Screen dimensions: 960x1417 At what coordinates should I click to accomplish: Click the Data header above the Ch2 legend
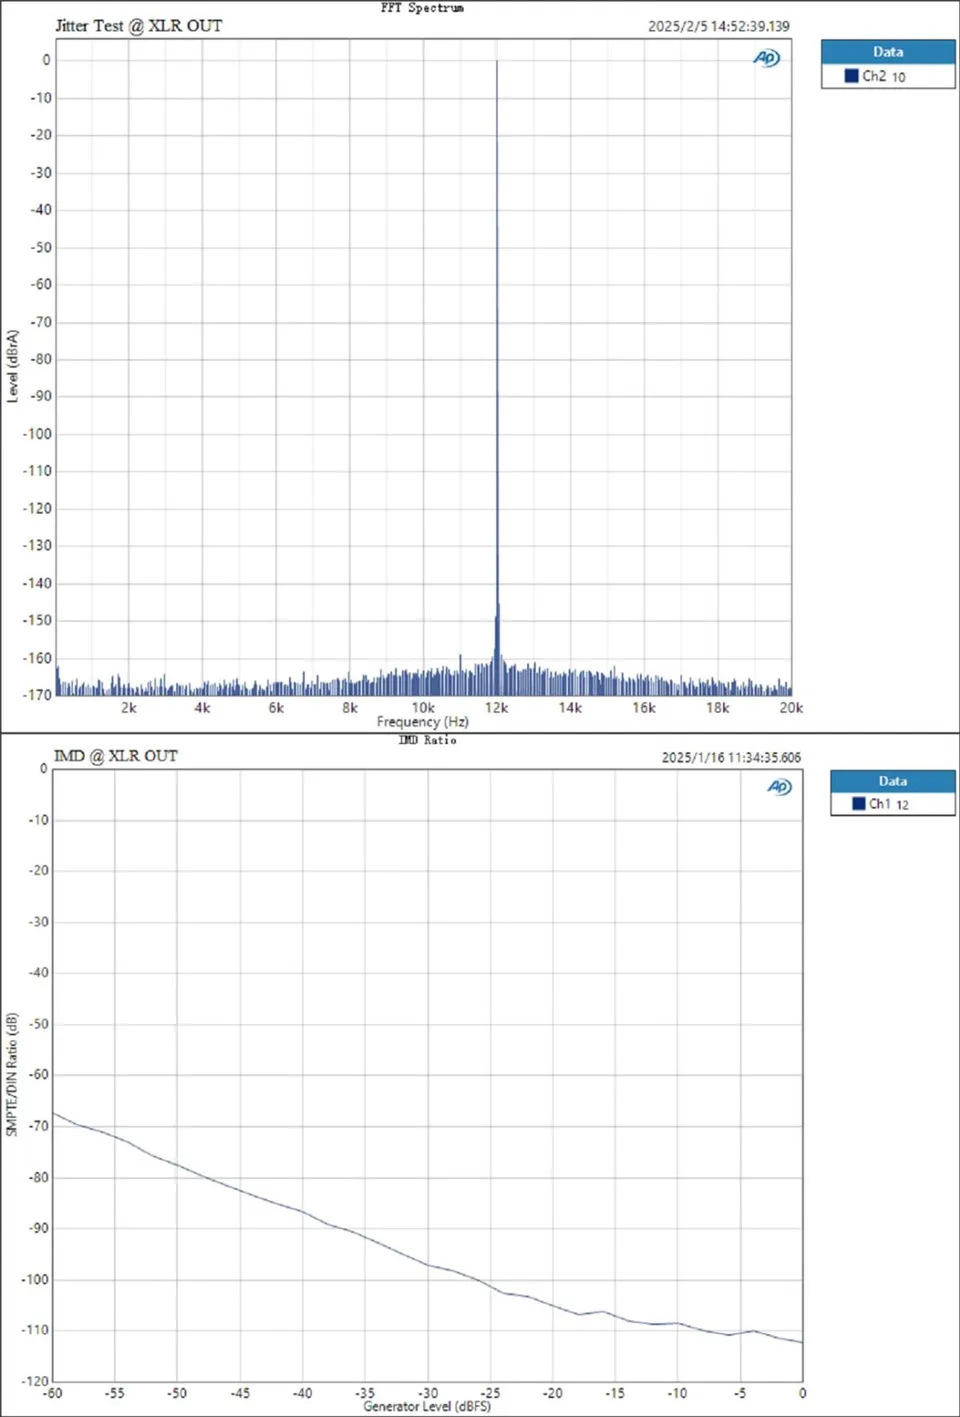click(888, 52)
